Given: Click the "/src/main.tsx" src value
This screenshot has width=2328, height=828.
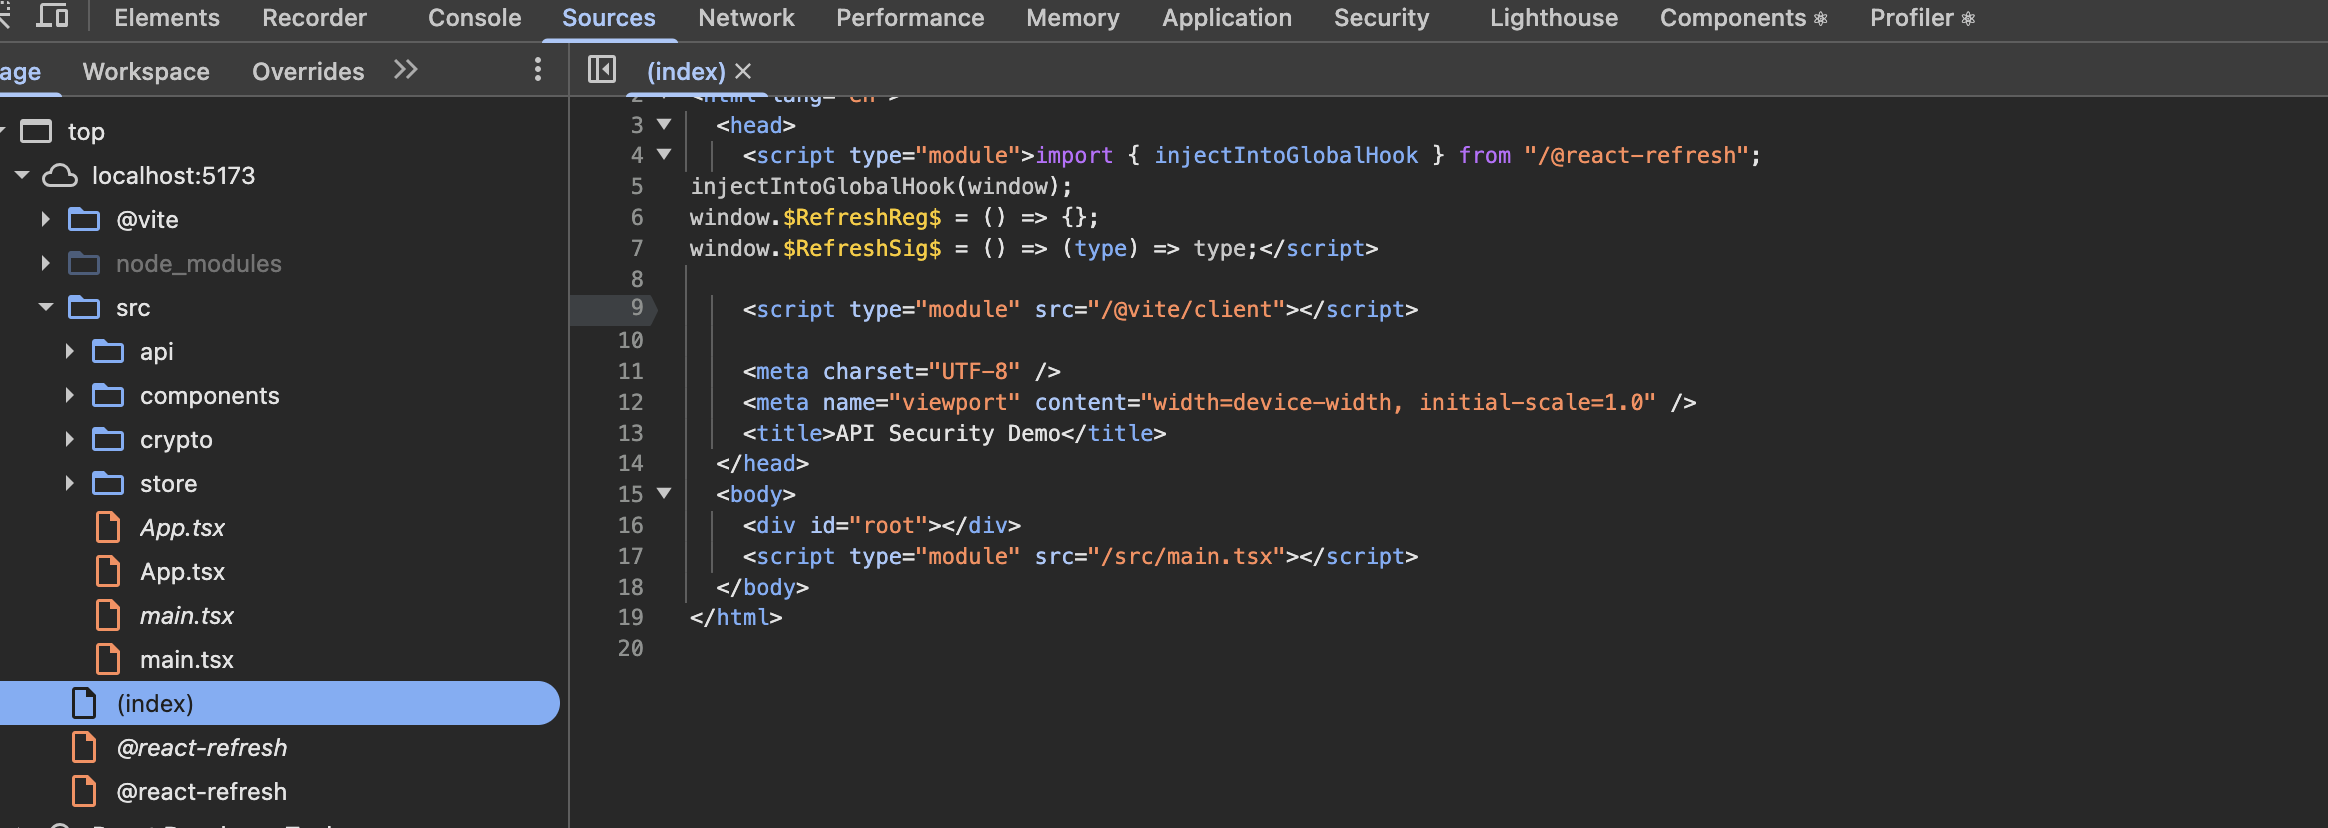Looking at the screenshot, I should pyautogui.click(x=1186, y=556).
